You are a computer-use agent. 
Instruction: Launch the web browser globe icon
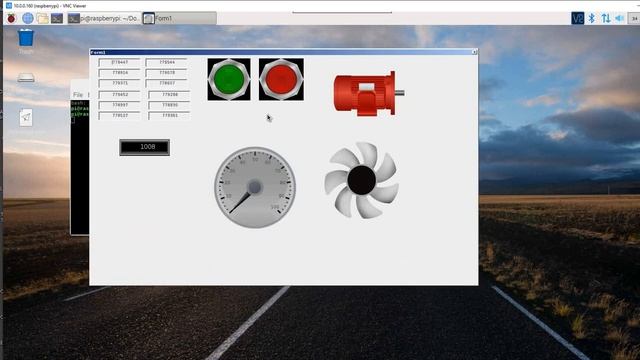click(x=27, y=18)
